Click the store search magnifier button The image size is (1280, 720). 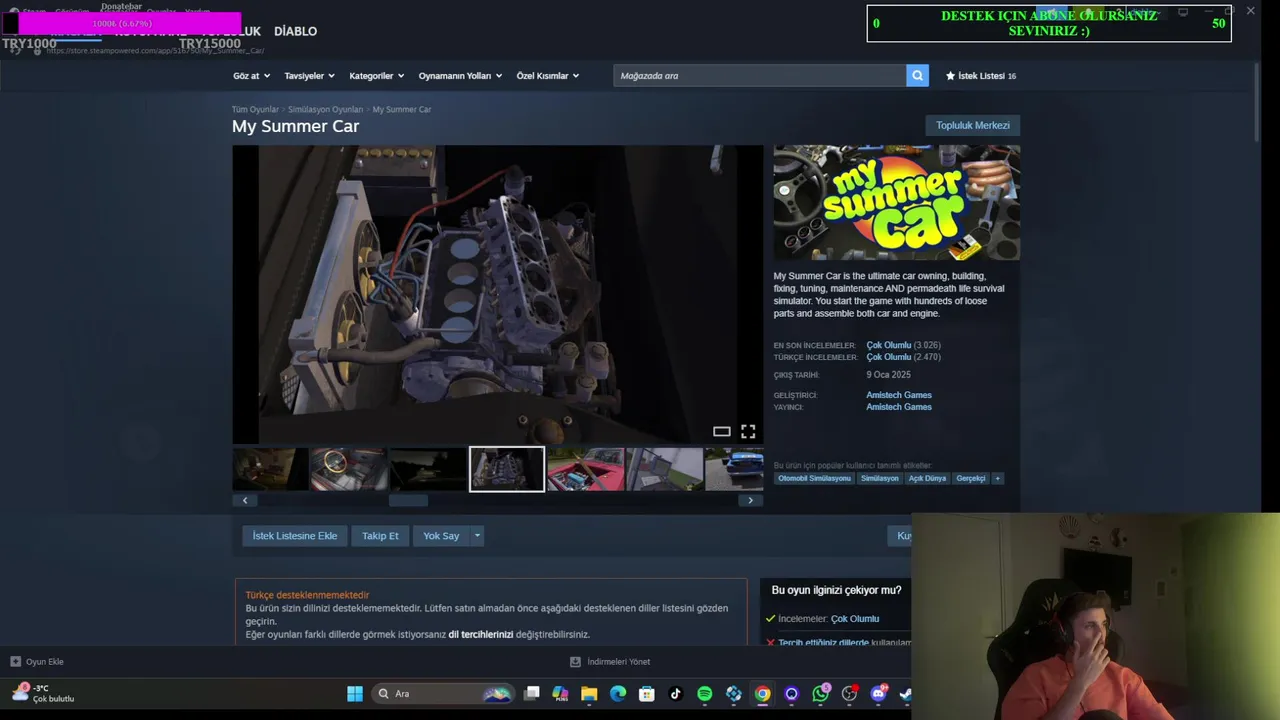(917, 76)
